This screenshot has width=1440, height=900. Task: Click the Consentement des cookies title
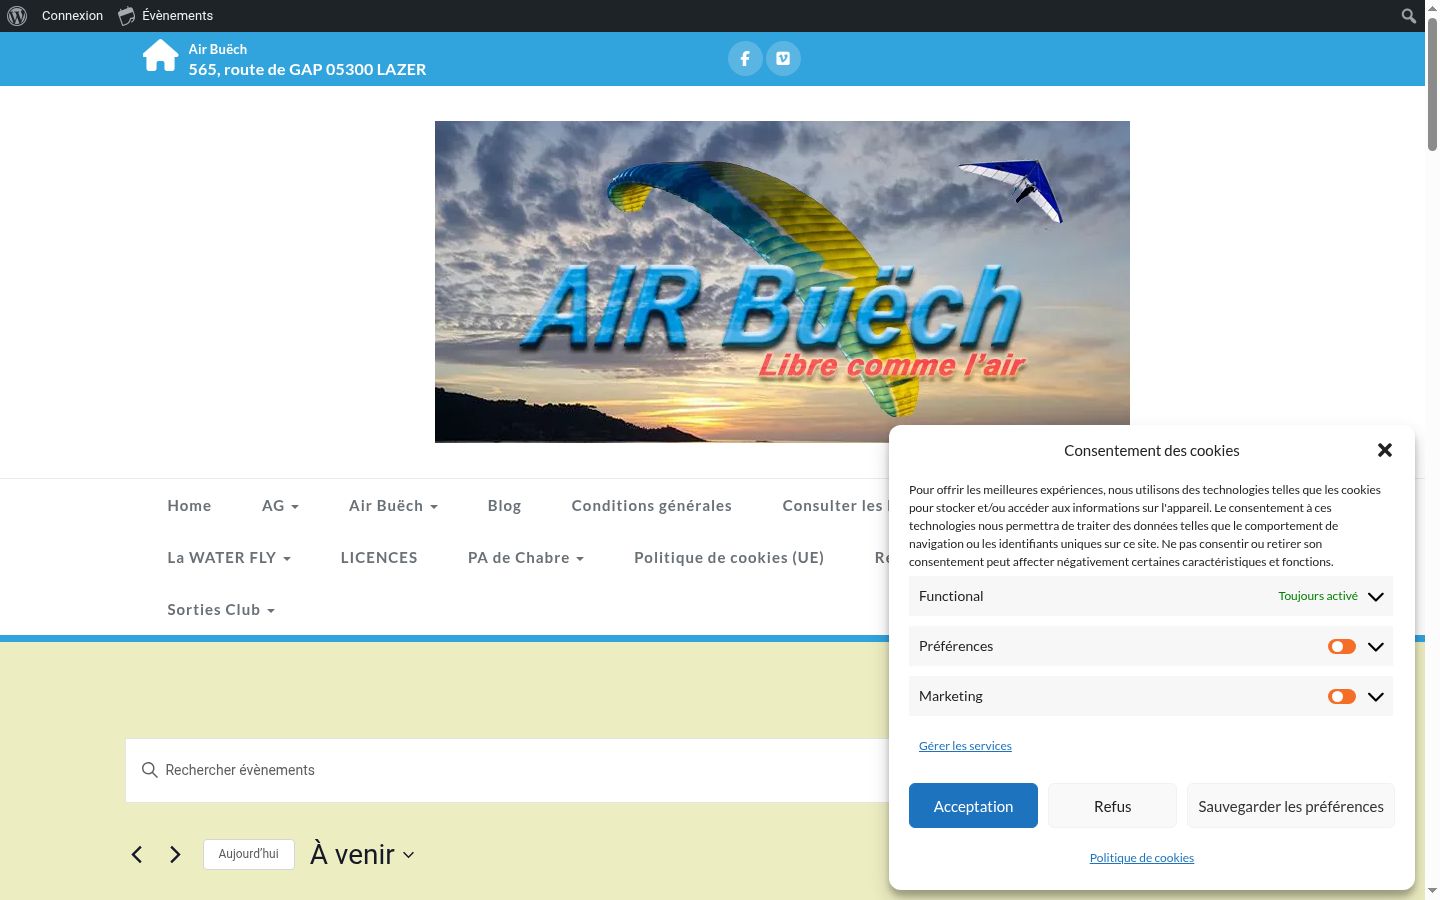coord(1152,451)
